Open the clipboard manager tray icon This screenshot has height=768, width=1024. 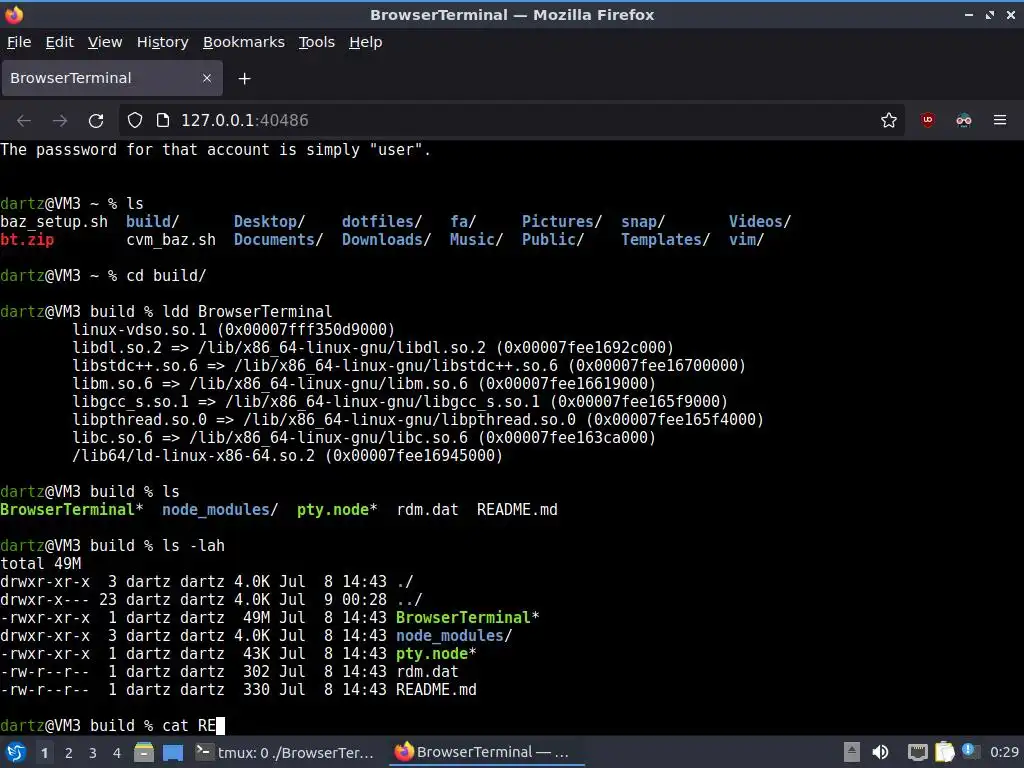pyautogui.click(x=944, y=752)
